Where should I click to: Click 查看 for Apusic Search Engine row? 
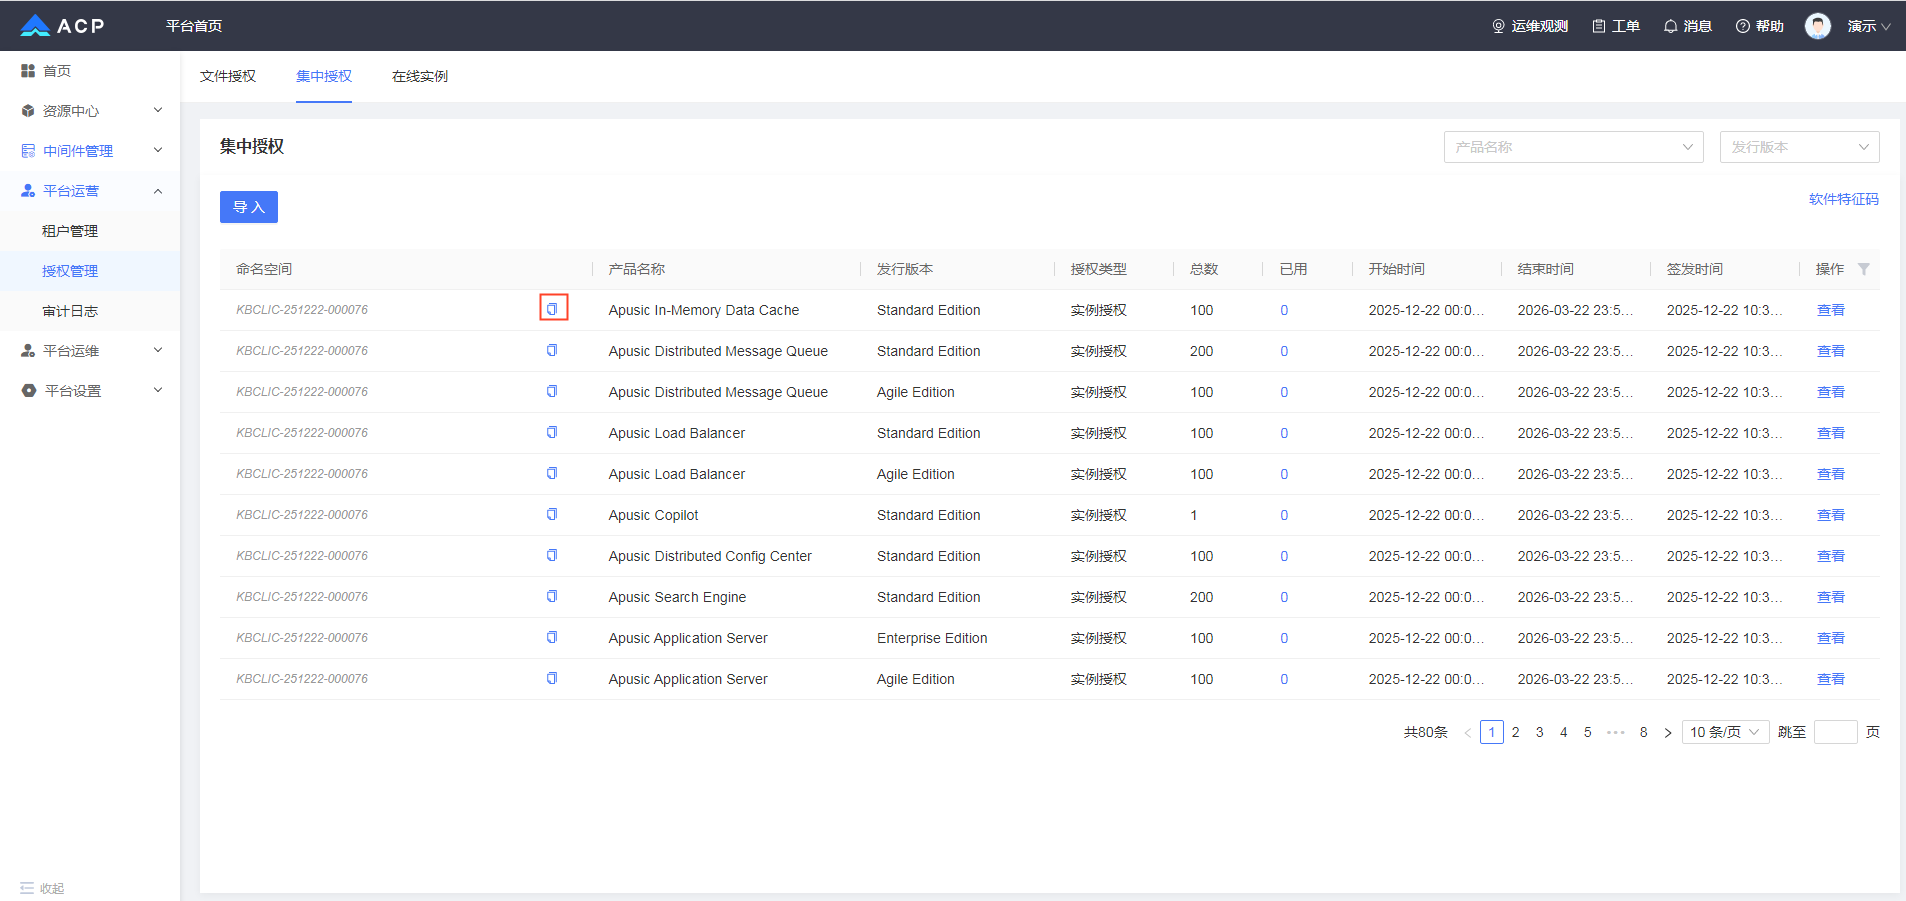(1831, 597)
